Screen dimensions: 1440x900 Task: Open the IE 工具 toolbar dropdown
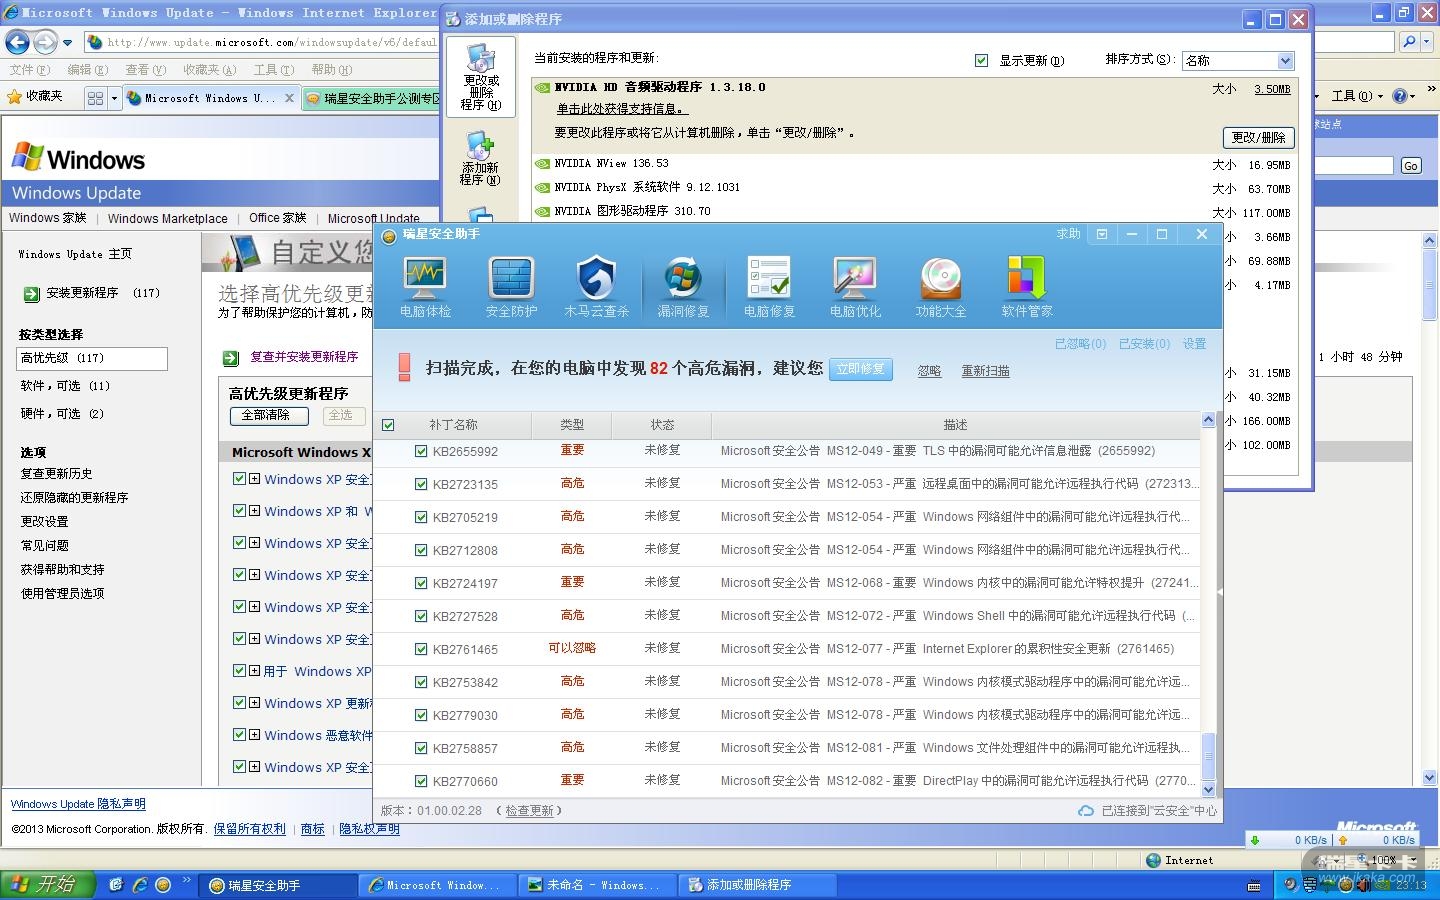(1356, 96)
